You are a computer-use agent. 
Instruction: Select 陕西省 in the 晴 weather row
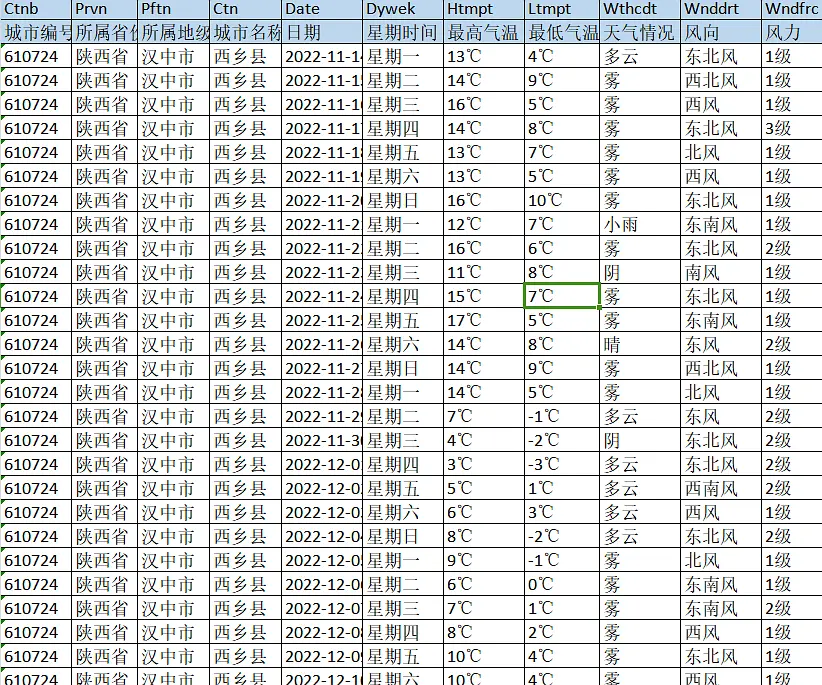point(105,344)
